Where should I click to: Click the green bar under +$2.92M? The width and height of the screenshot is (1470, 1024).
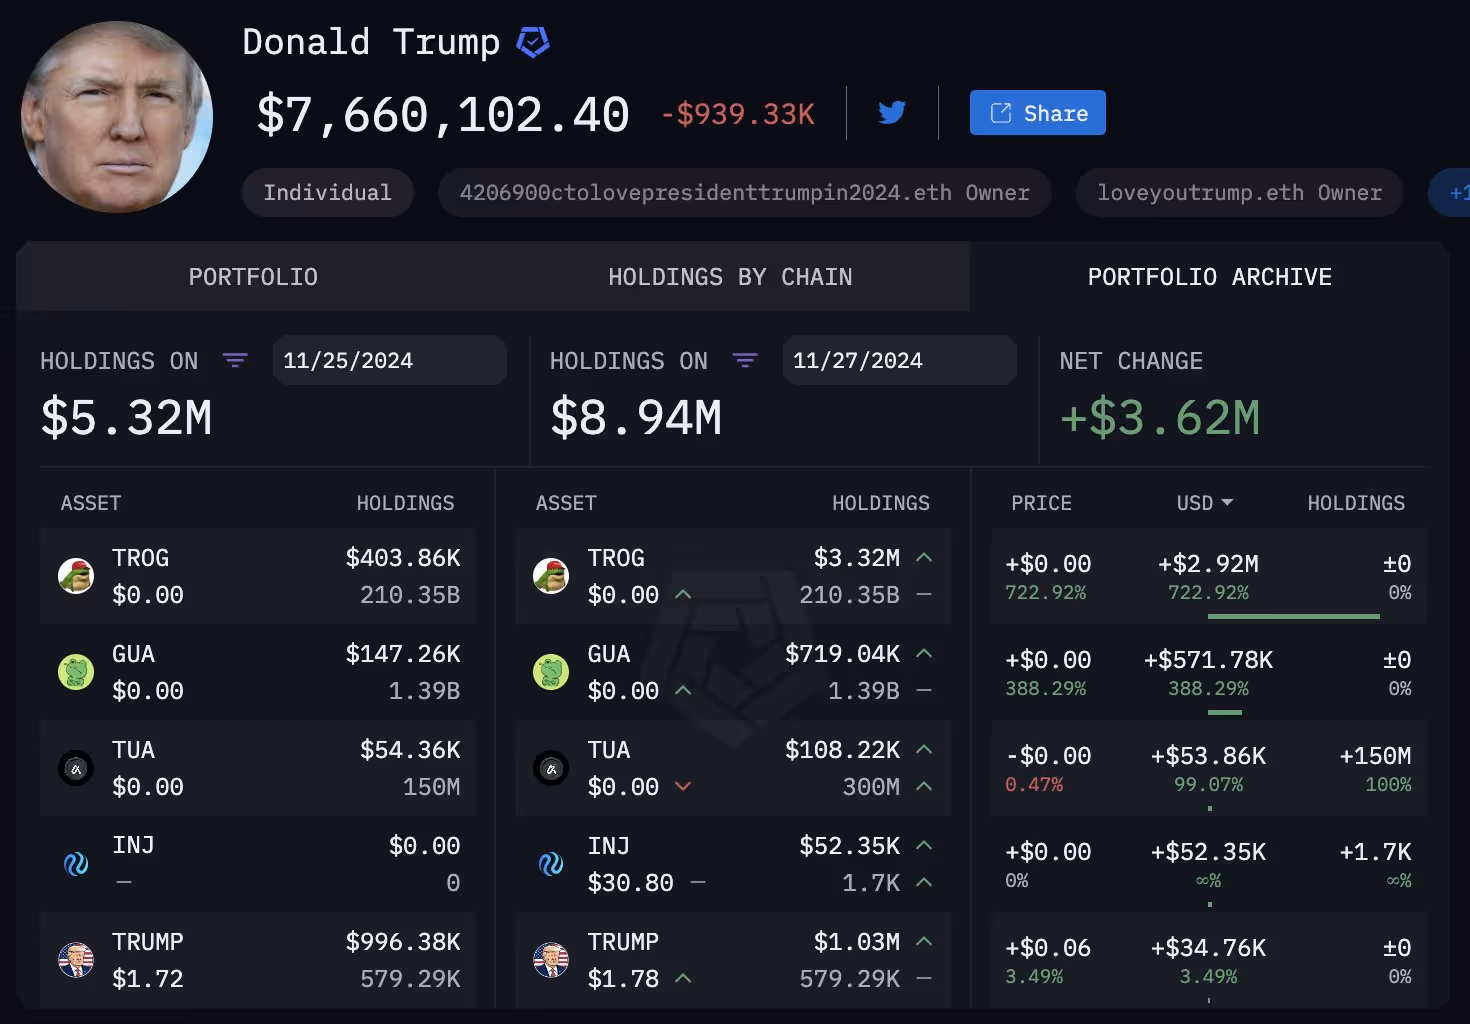(x=1294, y=616)
